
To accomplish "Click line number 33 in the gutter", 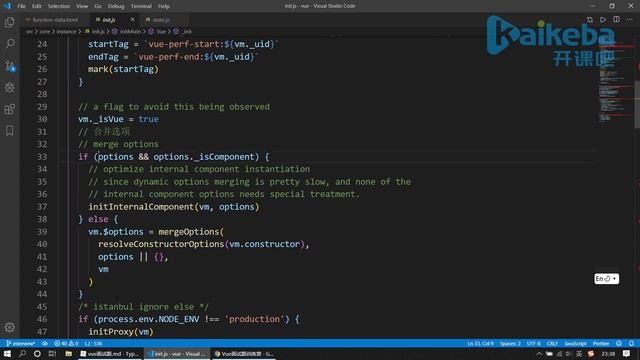I will tap(42, 157).
